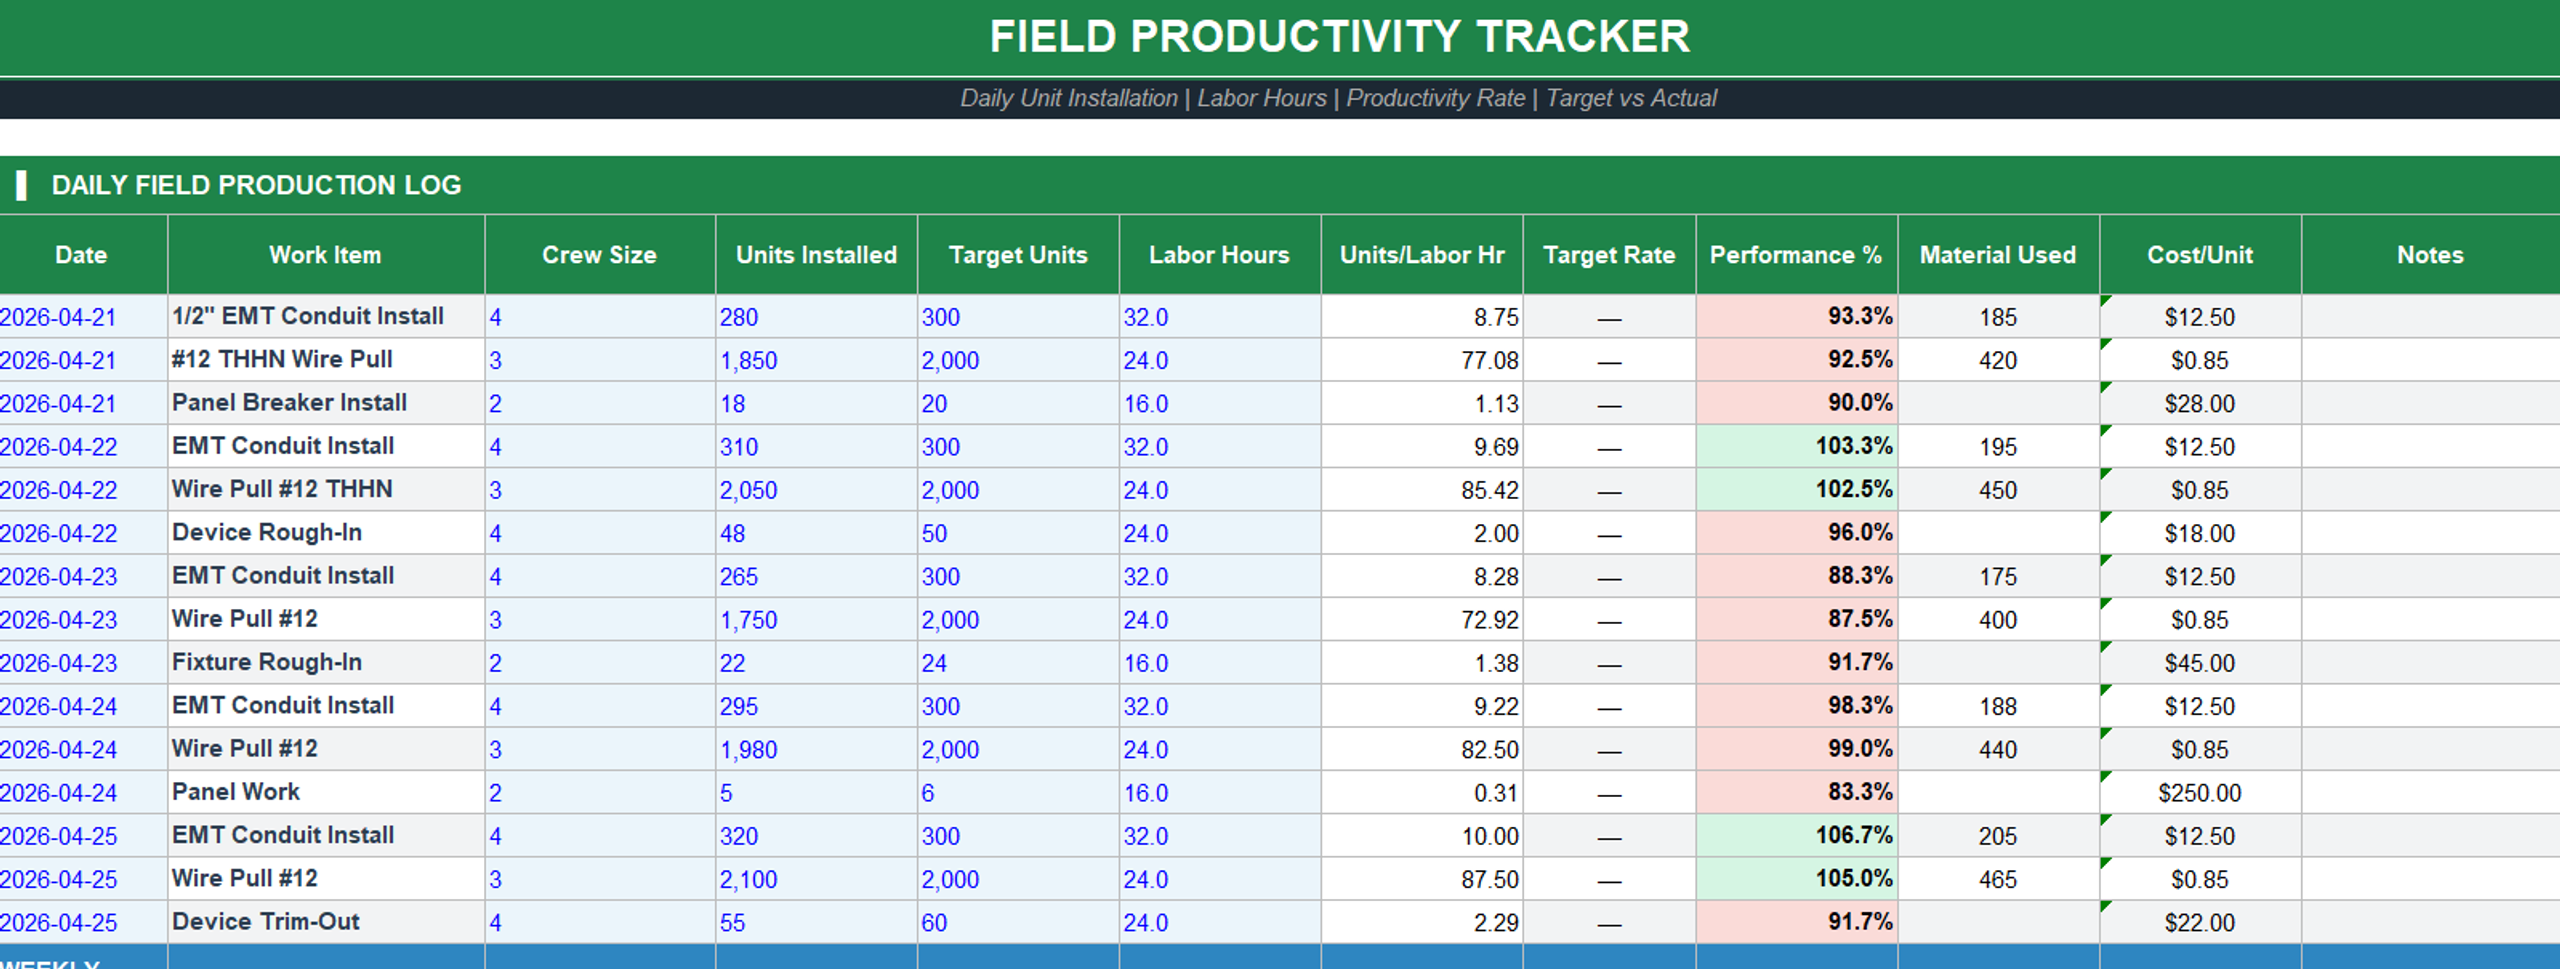This screenshot has width=2560, height=969.
Task: Click units per labor hour 77.08
Action: point(1422,360)
